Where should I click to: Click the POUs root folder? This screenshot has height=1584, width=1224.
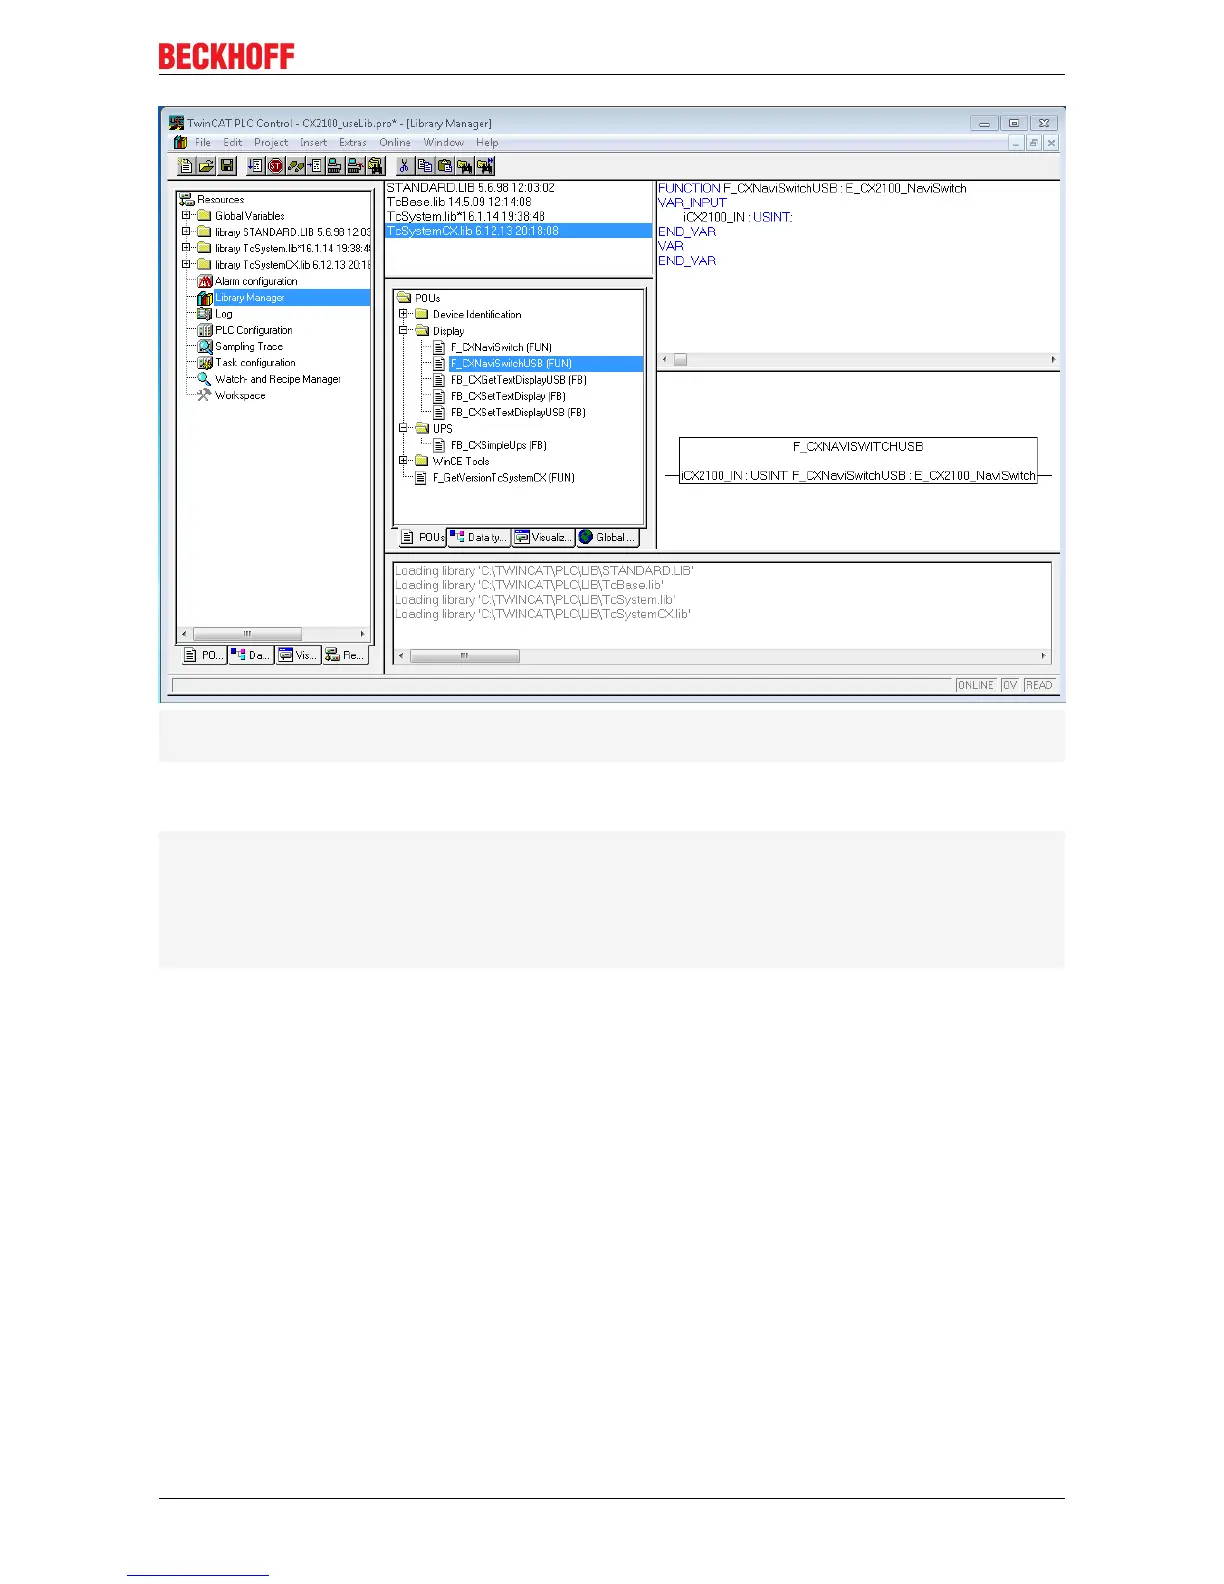click(x=419, y=298)
